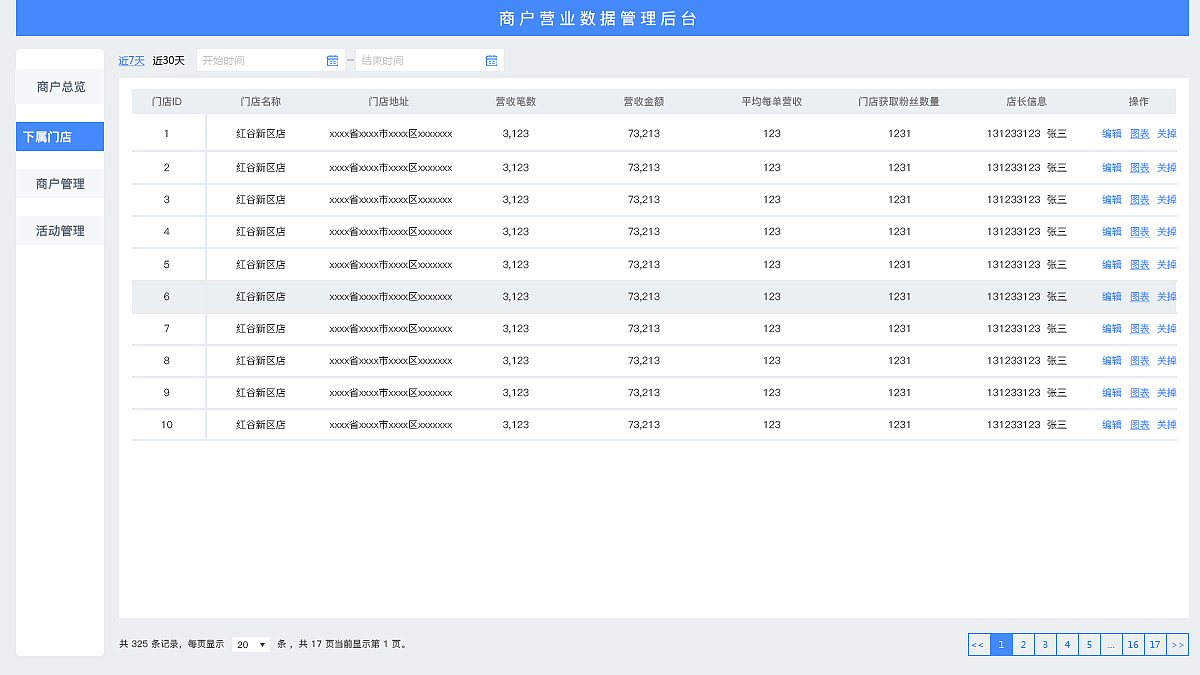This screenshot has width=1200, height=675.
Task: Click the 门店地址 column header
Action: point(389,102)
